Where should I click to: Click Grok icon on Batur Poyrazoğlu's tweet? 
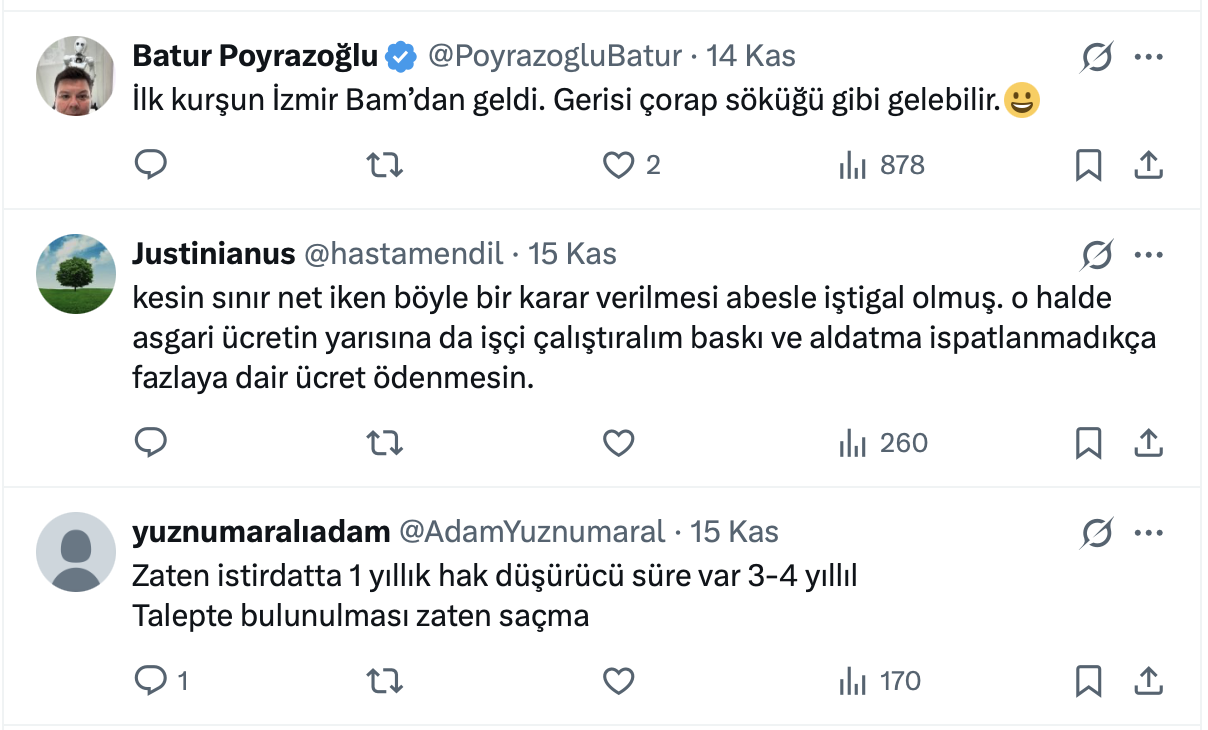tap(1097, 59)
